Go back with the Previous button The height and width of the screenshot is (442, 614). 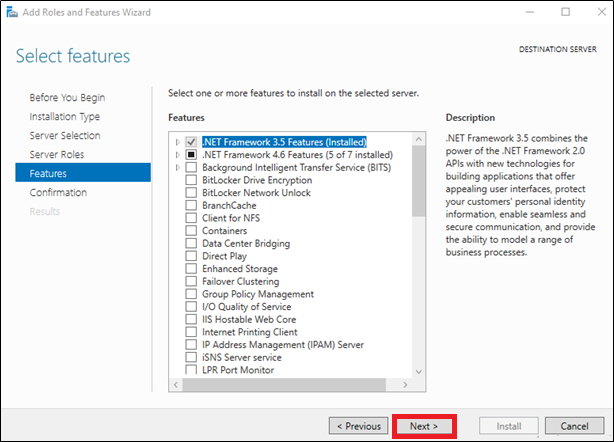[358, 426]
